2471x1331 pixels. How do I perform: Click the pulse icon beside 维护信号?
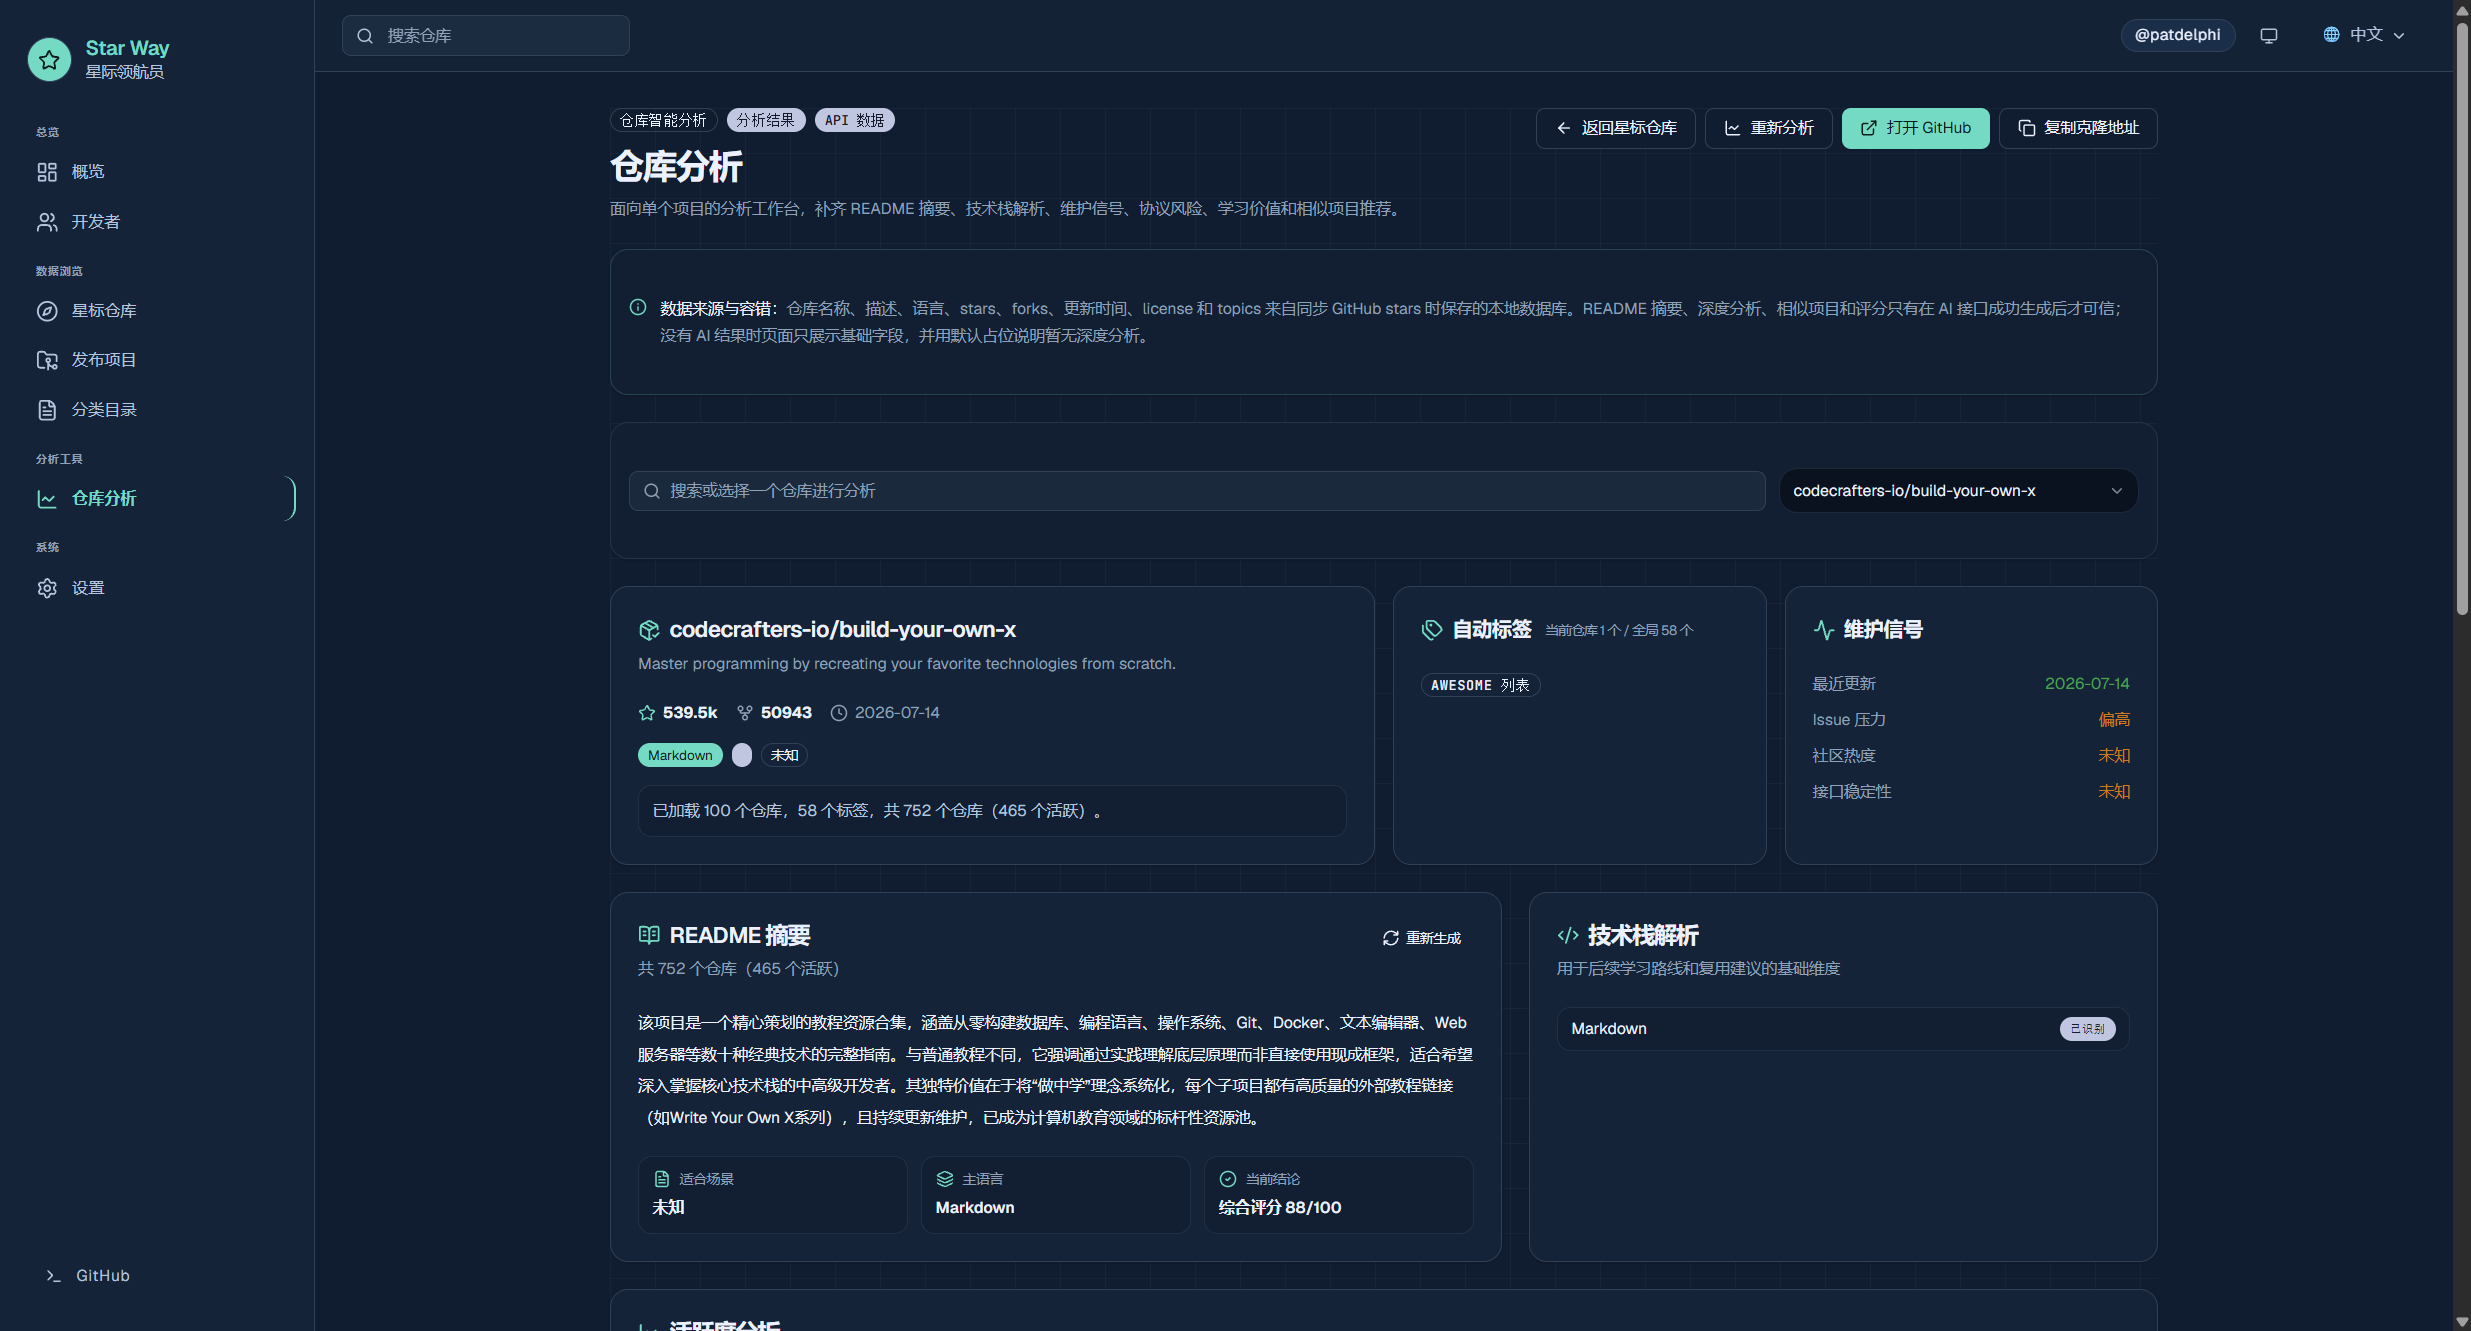point(1823,630)
